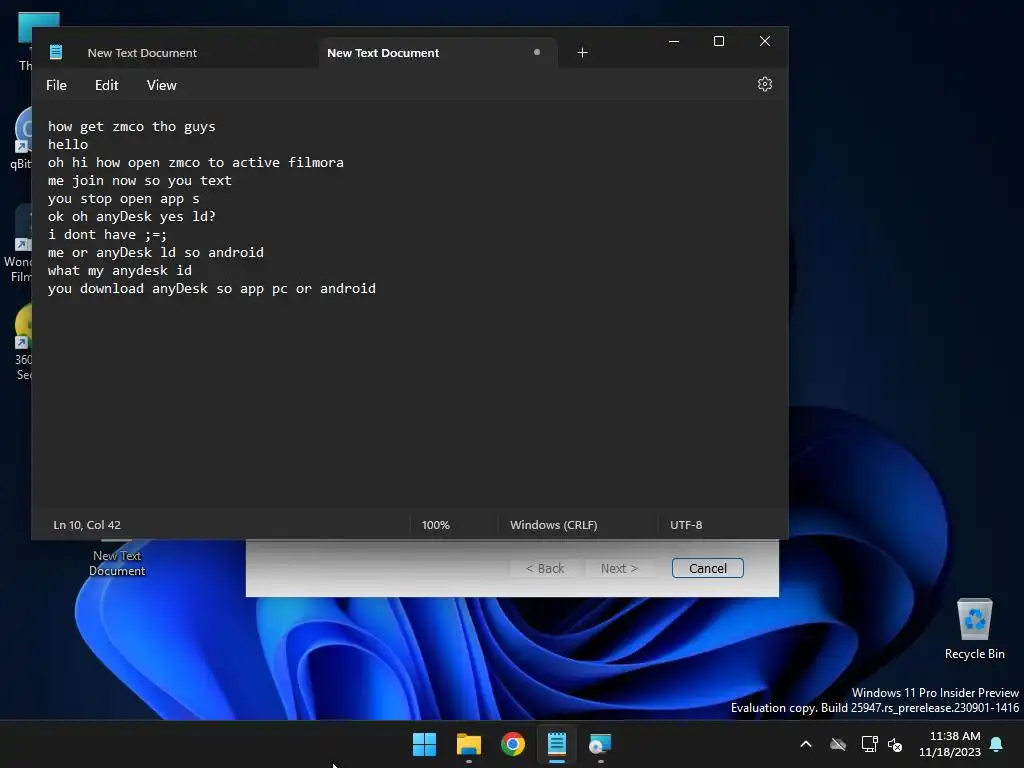Open the View menu
The width and height of the screenshot is (1024, 768).
tap(161, 85)
